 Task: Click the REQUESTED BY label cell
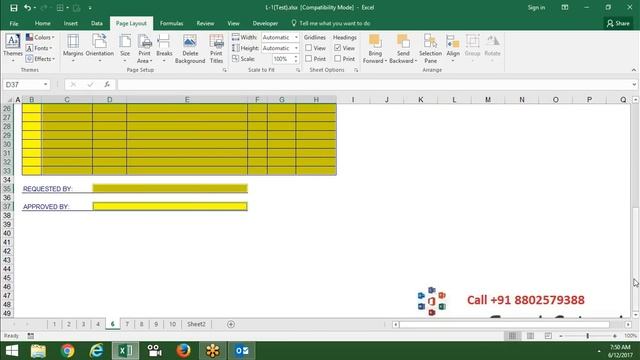coord(48,189)
